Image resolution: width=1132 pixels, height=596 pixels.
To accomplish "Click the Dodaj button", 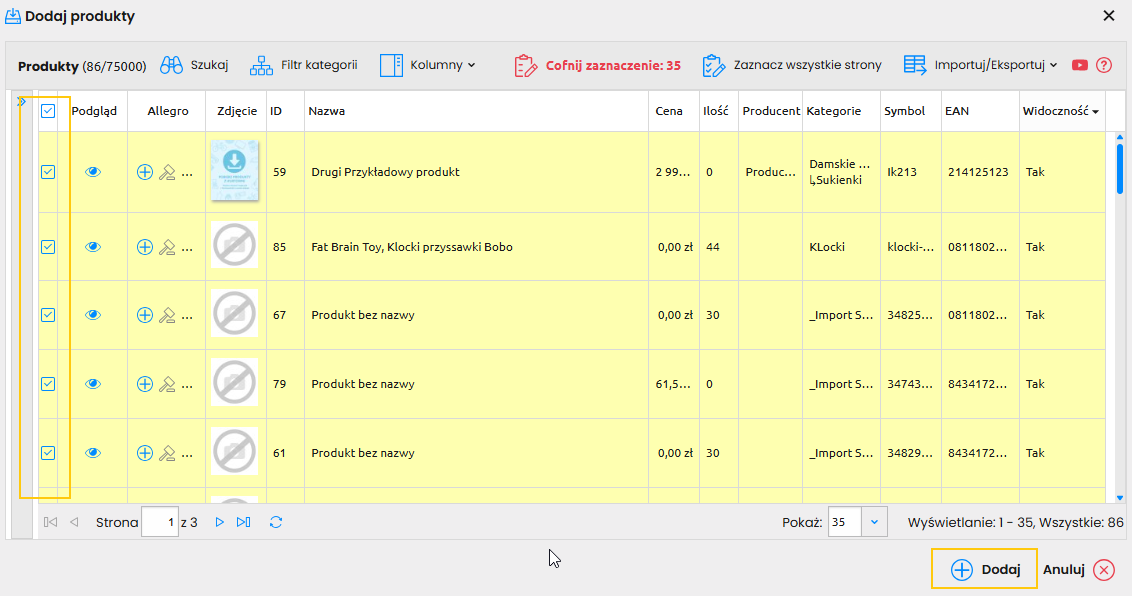I will coord(984,570).
